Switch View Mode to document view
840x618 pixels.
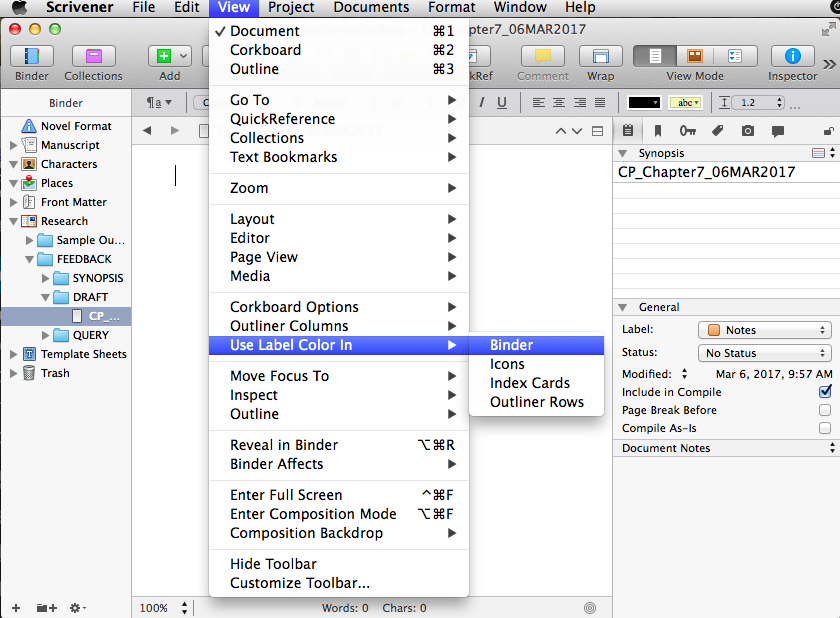coord(655,56)
